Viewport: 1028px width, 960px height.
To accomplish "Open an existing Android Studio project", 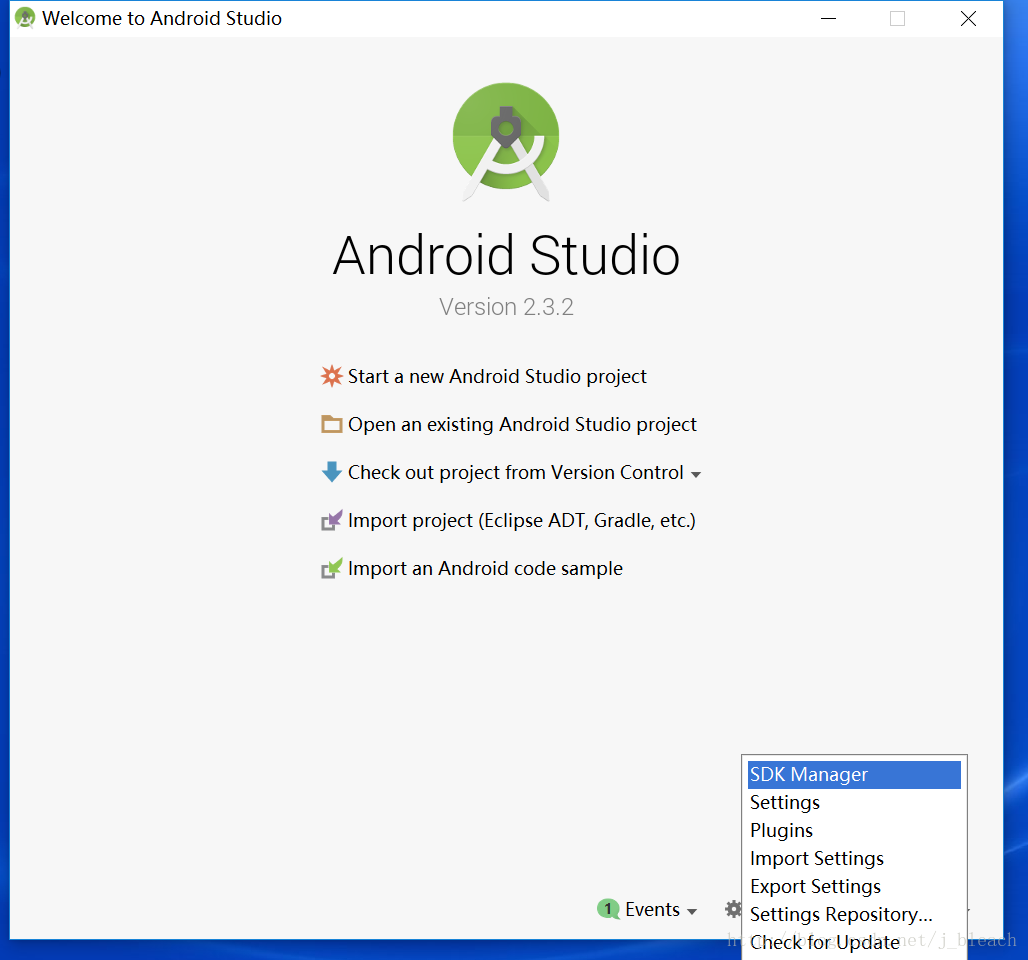I will coord(522,424).
